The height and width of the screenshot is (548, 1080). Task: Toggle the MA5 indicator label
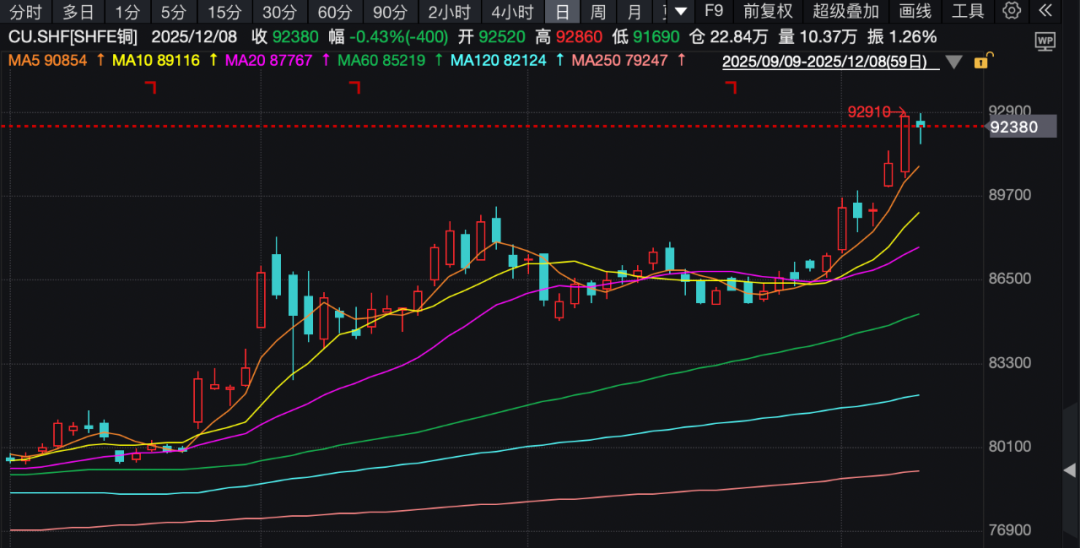click(48, 60)
